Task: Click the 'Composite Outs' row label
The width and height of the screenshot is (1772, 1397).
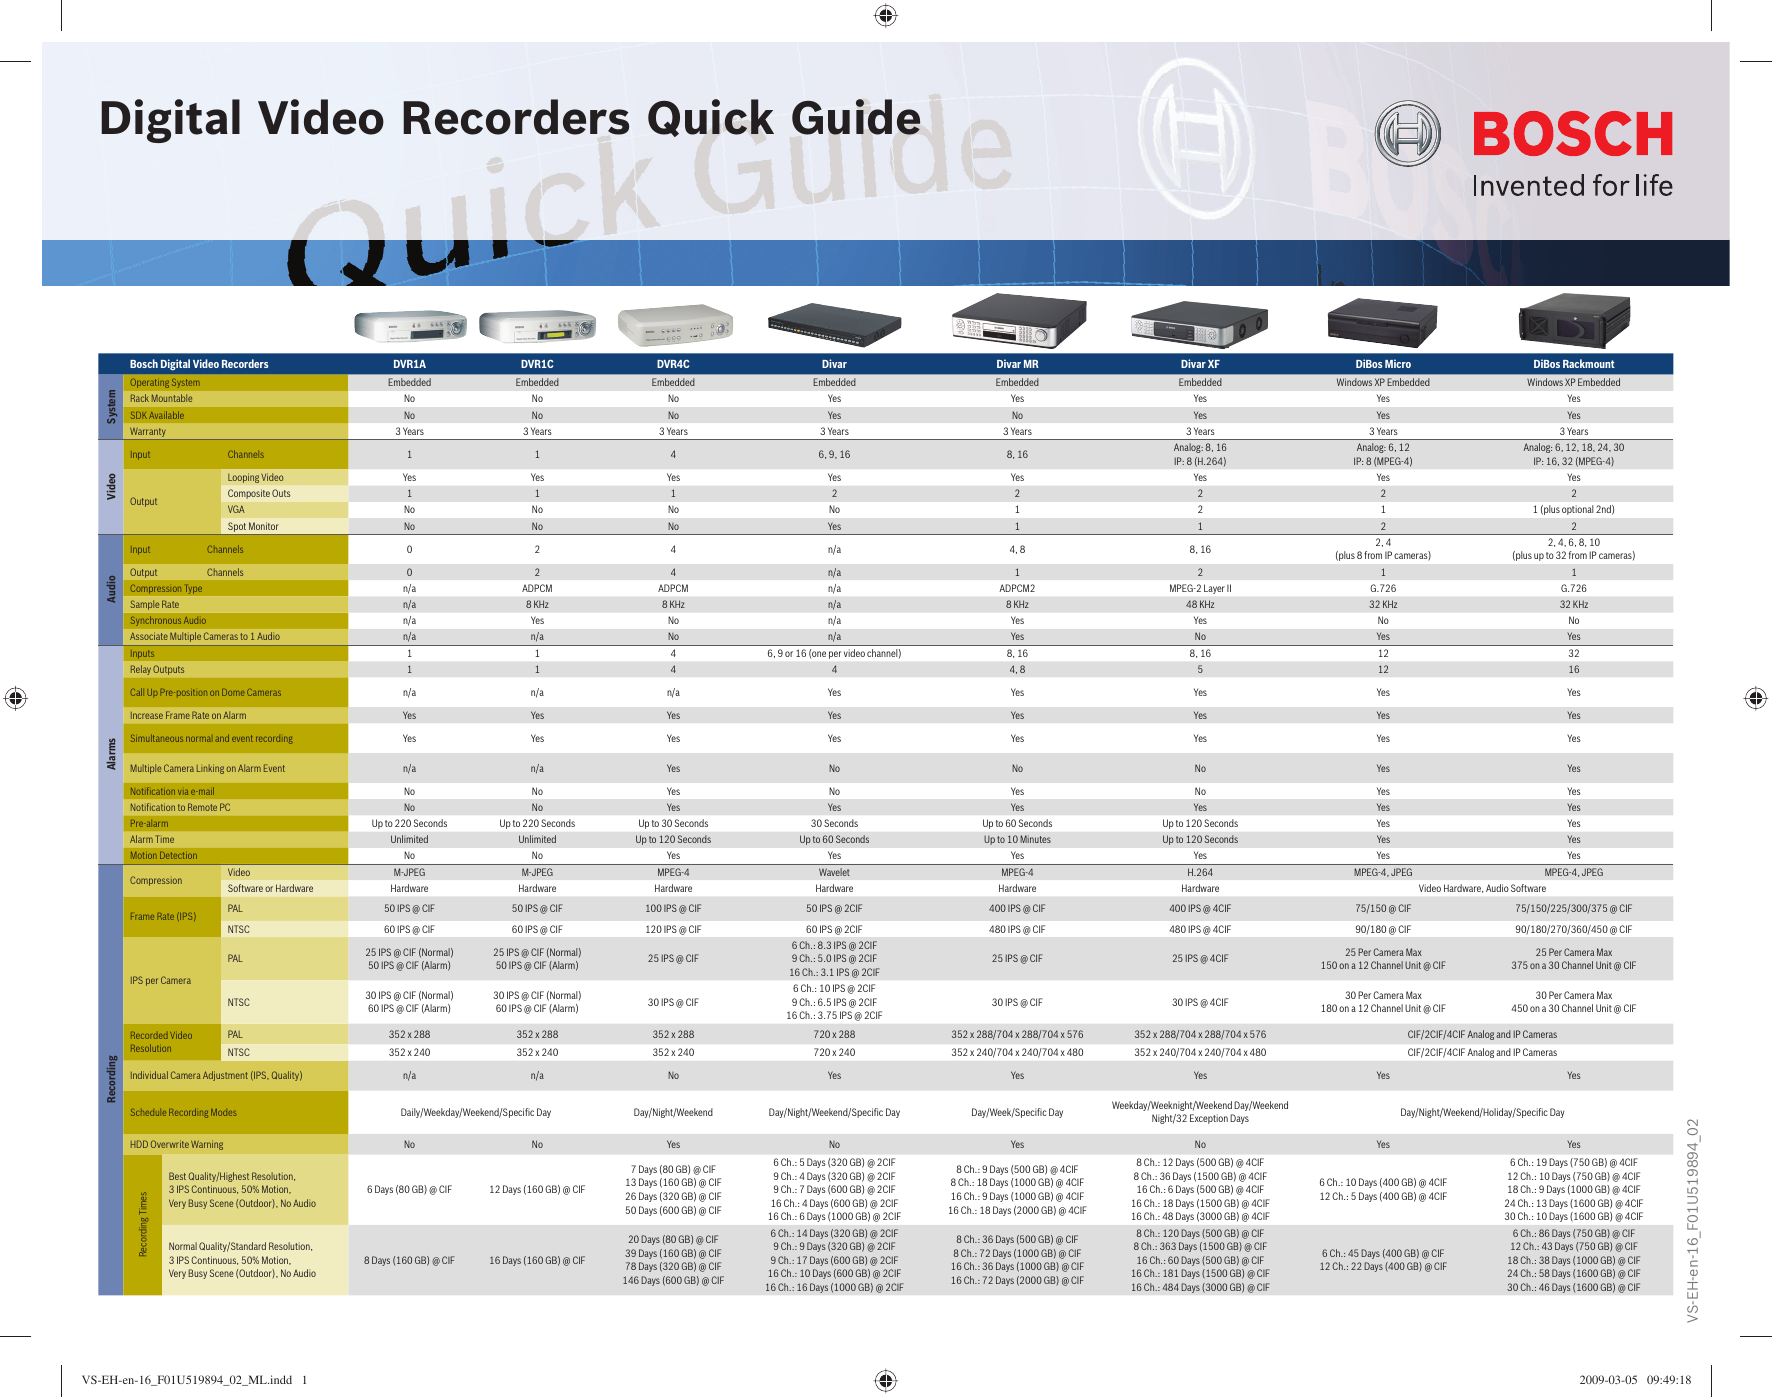Action: (259, 494)
